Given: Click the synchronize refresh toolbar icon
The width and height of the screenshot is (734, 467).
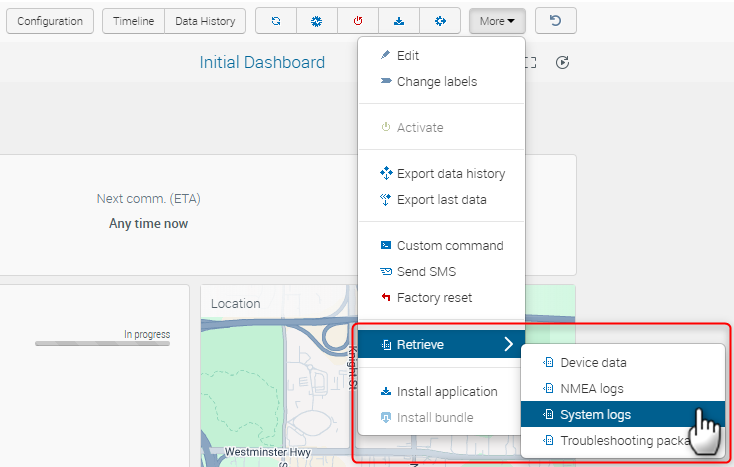Looking at the screenshot, I should point(276,21).
